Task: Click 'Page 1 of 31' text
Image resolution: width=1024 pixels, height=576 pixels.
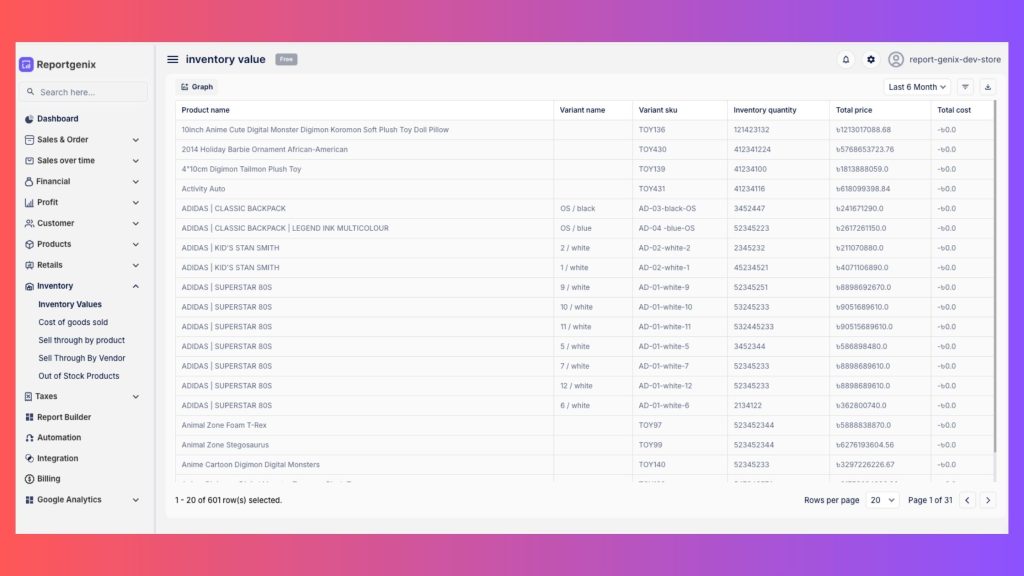Action: [930, 500]
